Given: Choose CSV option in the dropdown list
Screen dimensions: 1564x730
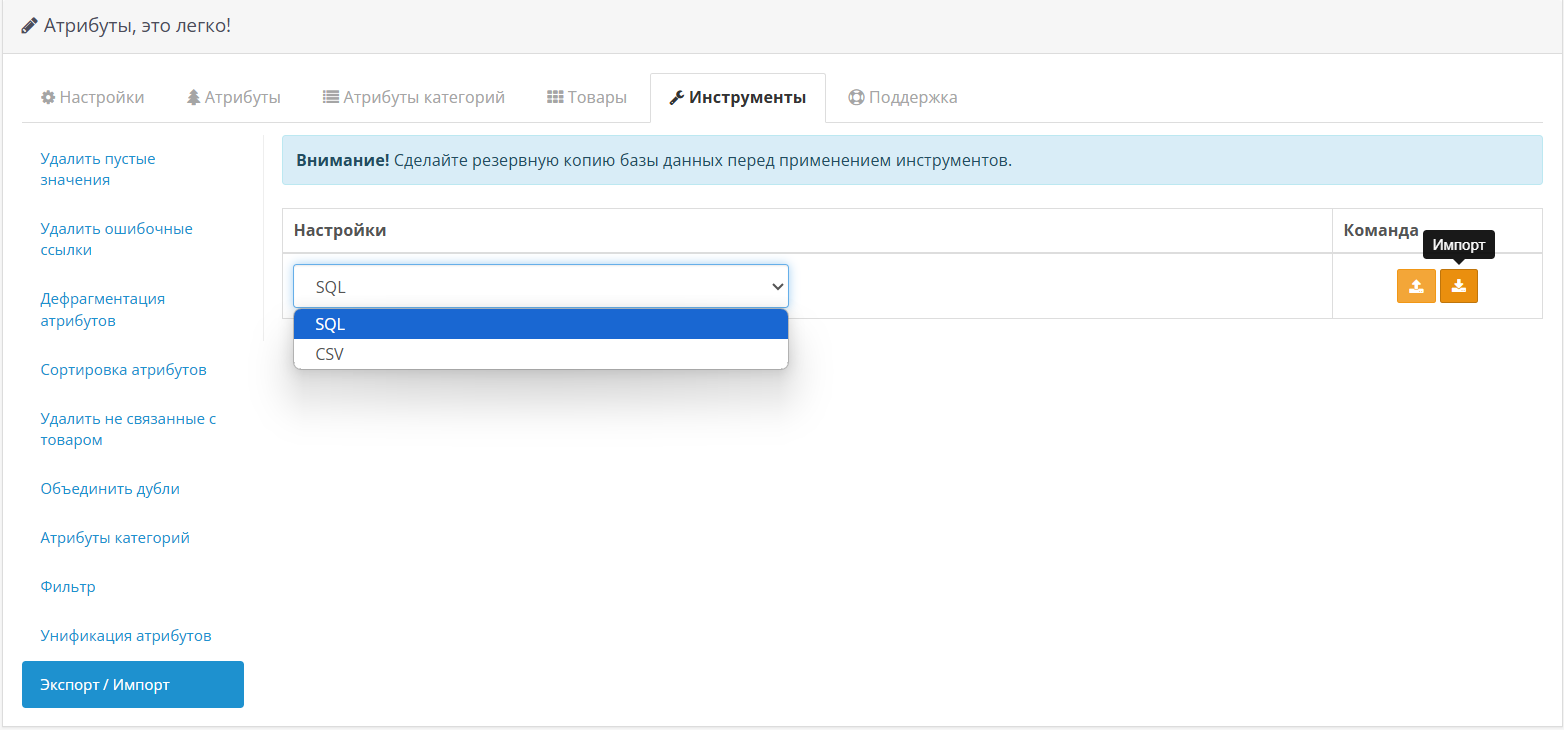Looking at the screenshot, I should (541, 354).
